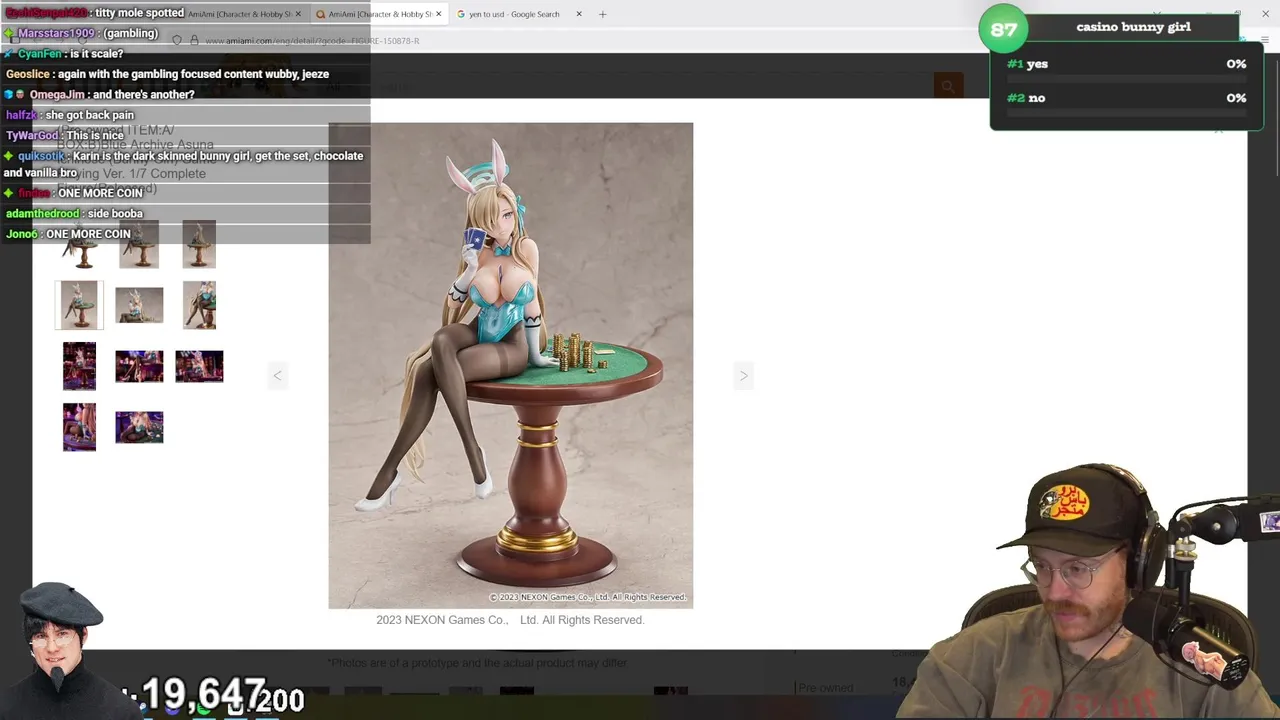Select the landscape thumbnail of figure off the table
The width and height of the screenshot is (1280, 720).
tap(139, 305)
